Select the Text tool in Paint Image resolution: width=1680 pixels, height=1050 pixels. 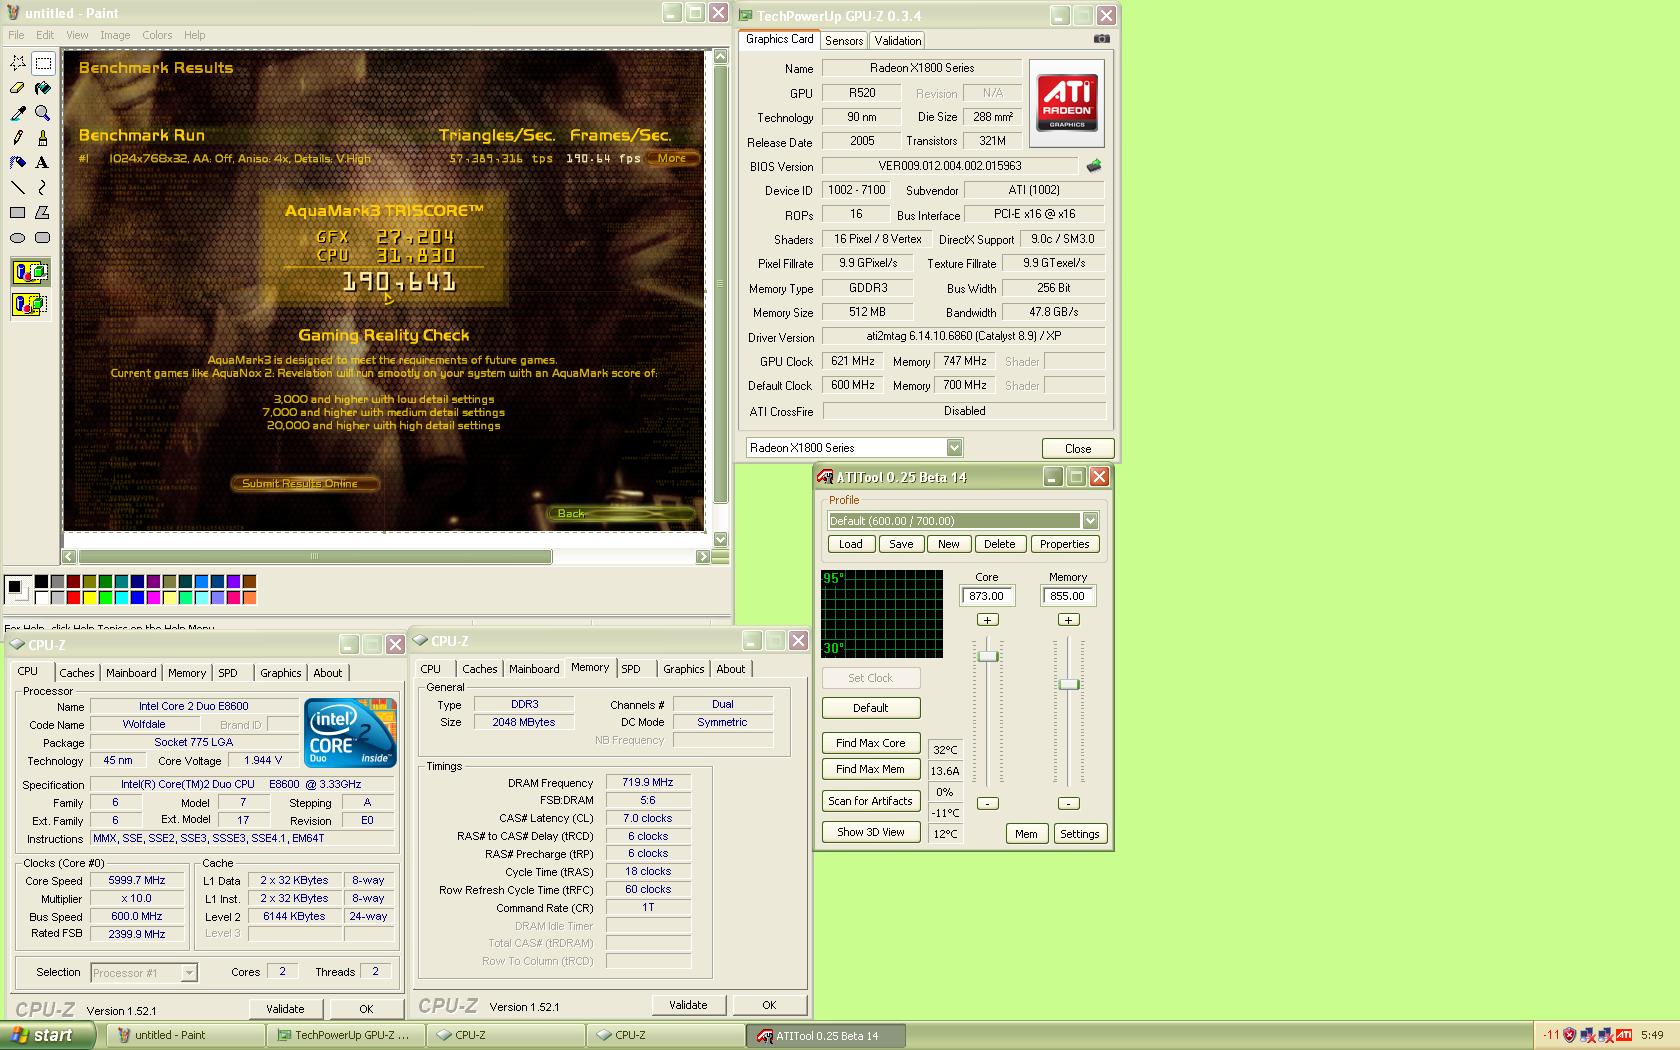43,162
